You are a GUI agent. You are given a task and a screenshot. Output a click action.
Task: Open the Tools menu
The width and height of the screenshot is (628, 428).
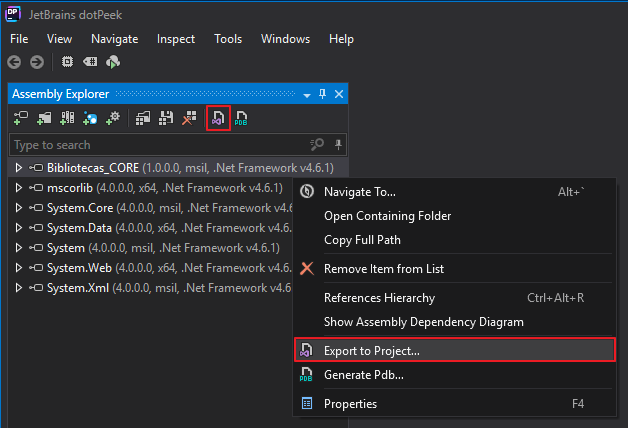pyautogui.click(x=228, y=39)
